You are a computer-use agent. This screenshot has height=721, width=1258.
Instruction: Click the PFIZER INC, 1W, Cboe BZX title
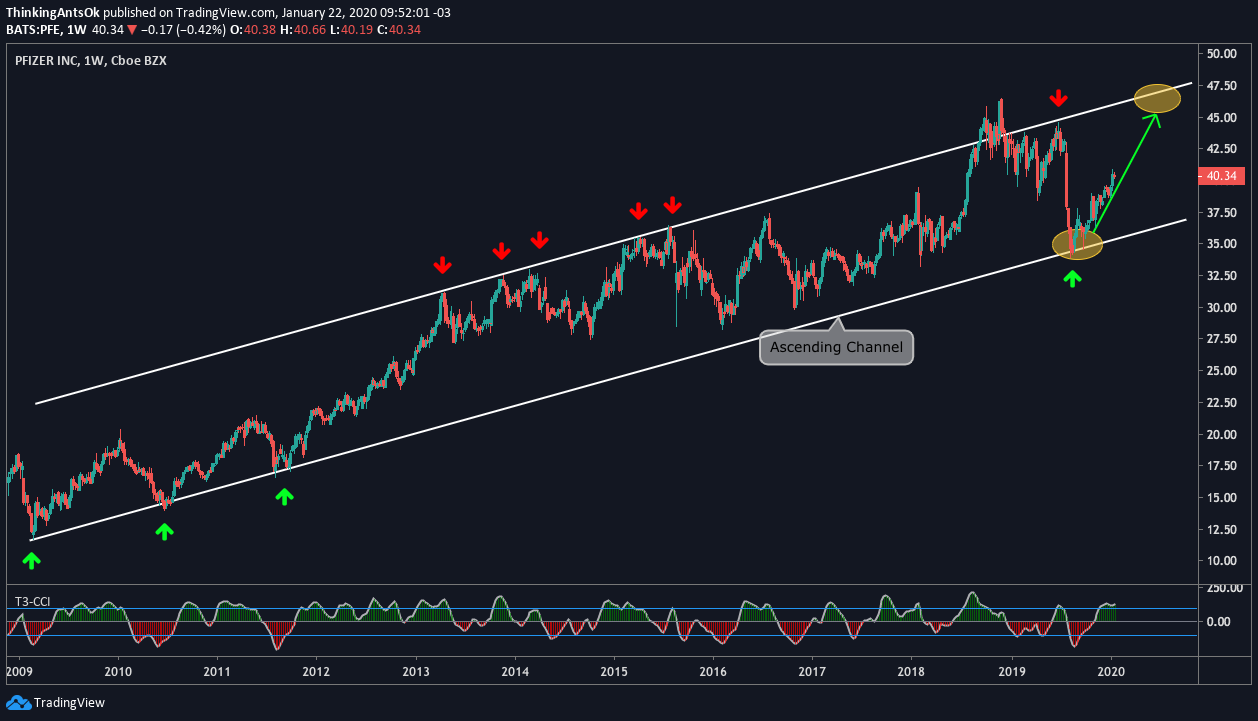click(x=91, y=63)
